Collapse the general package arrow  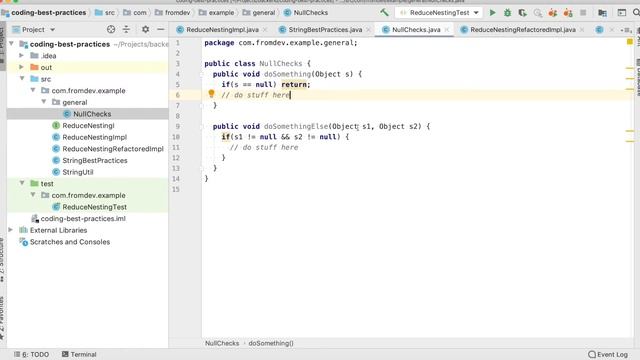[x=44, y=102]
